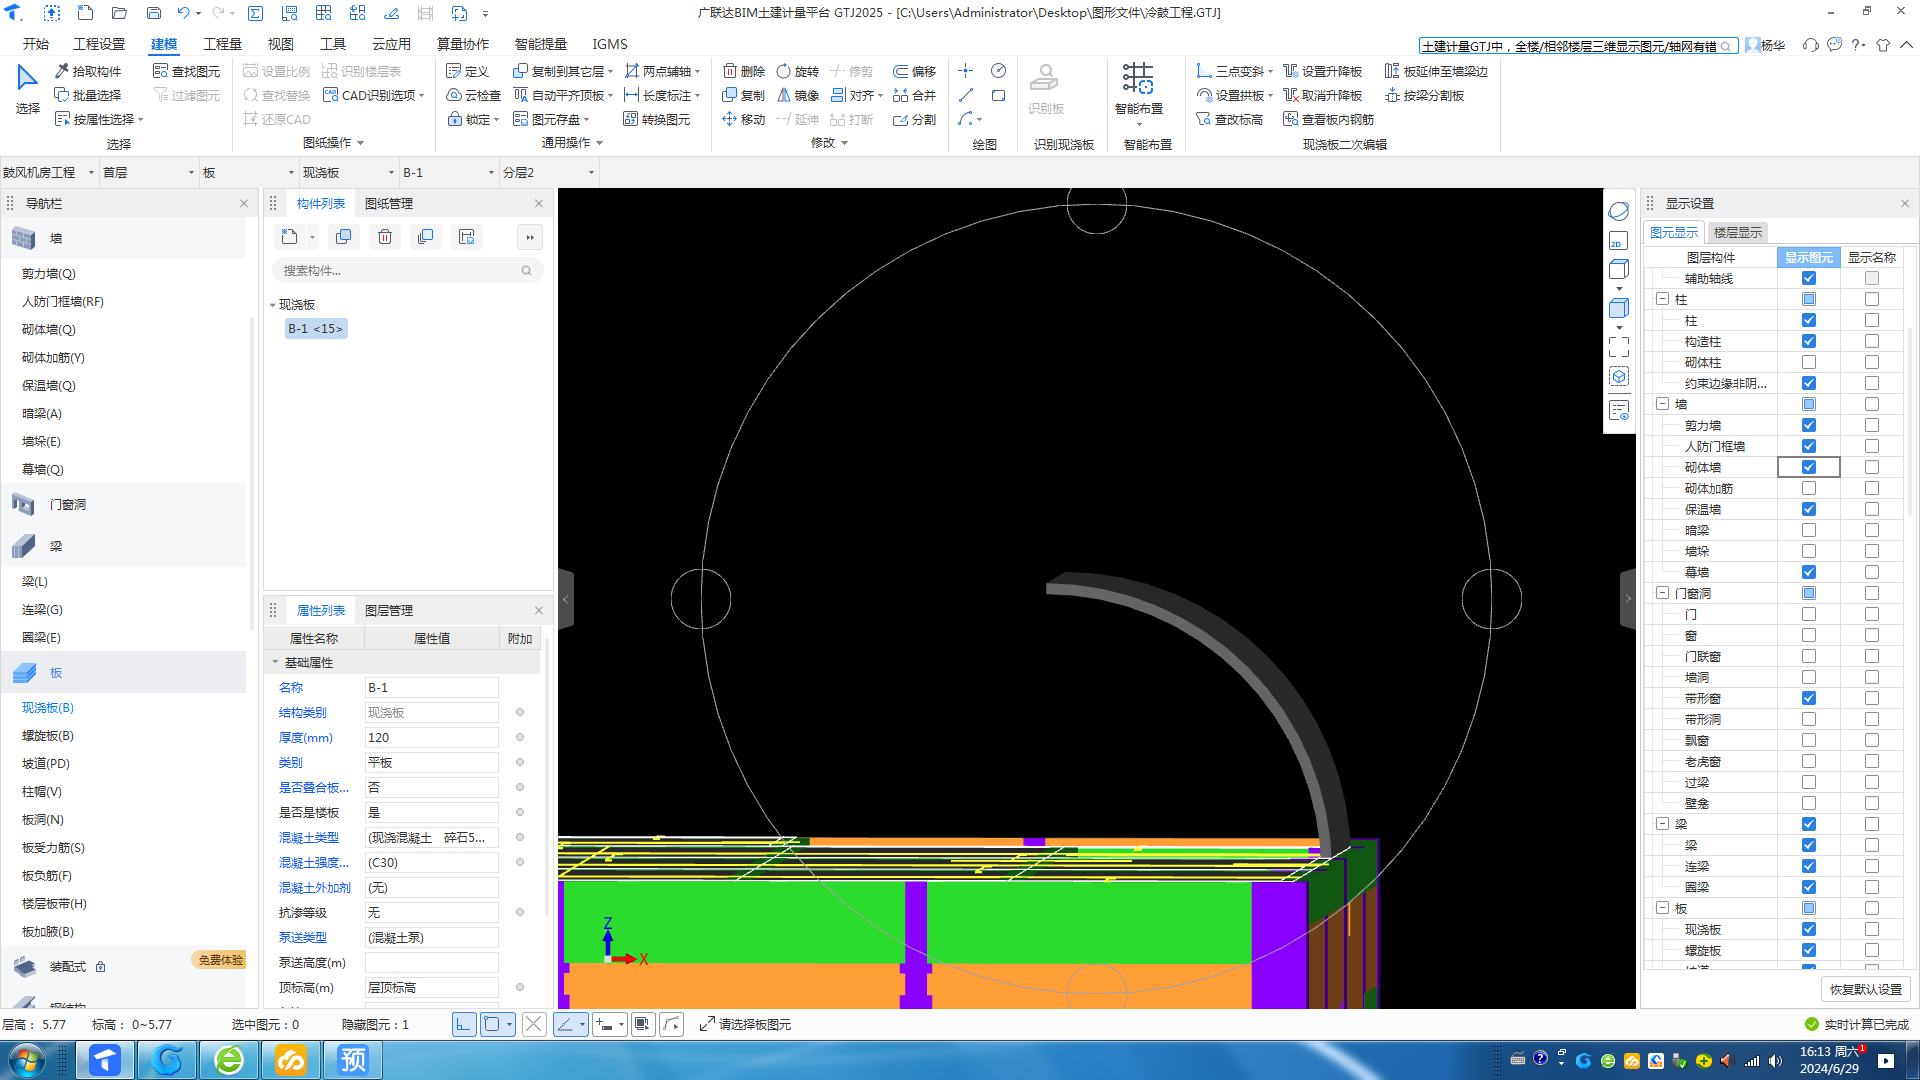The image size is (1920, 1080).
Task: Click 按梁分割板 tool
Action: click(1425, 95)
